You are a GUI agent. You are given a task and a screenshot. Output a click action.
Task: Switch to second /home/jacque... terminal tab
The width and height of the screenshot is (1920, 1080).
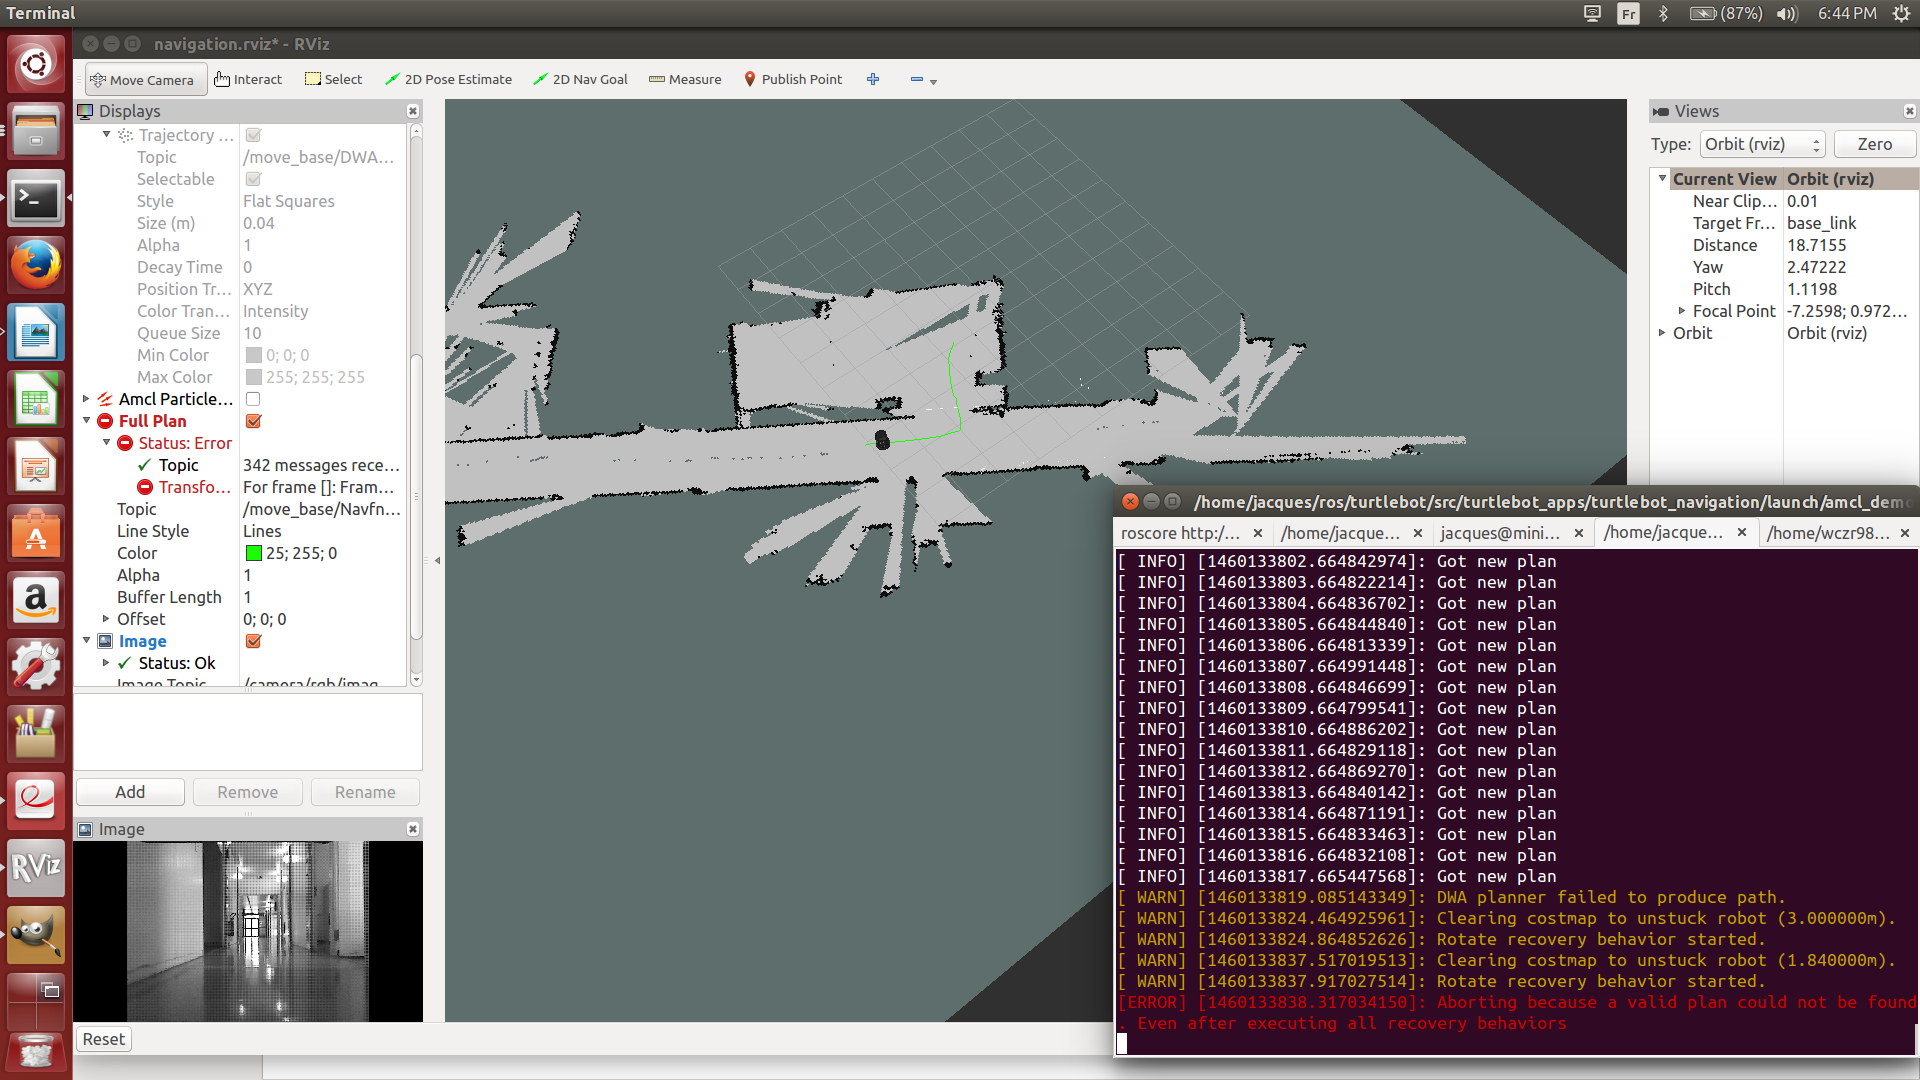(1341, 533)
